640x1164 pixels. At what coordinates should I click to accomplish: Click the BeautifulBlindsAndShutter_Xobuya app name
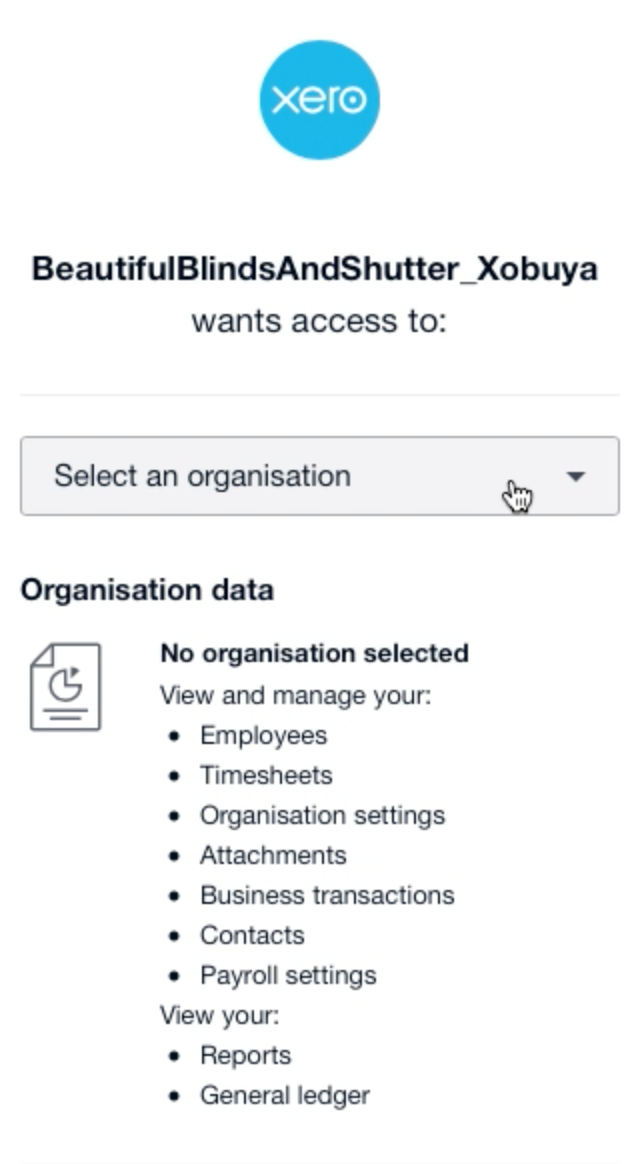click(x=314, y=269)
